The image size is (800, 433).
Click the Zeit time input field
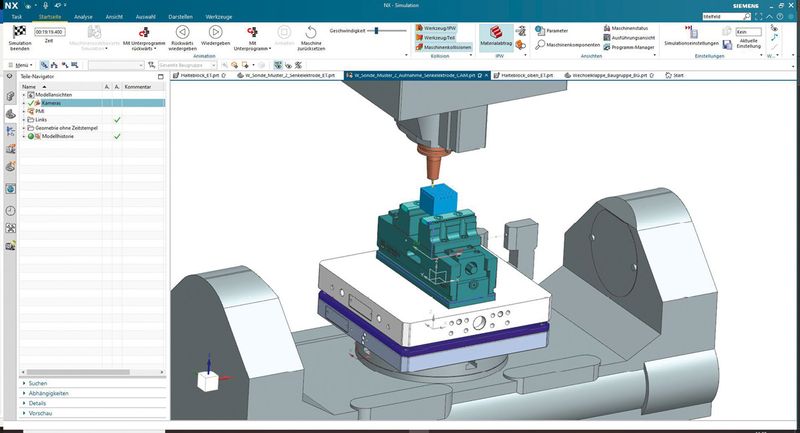49,32
